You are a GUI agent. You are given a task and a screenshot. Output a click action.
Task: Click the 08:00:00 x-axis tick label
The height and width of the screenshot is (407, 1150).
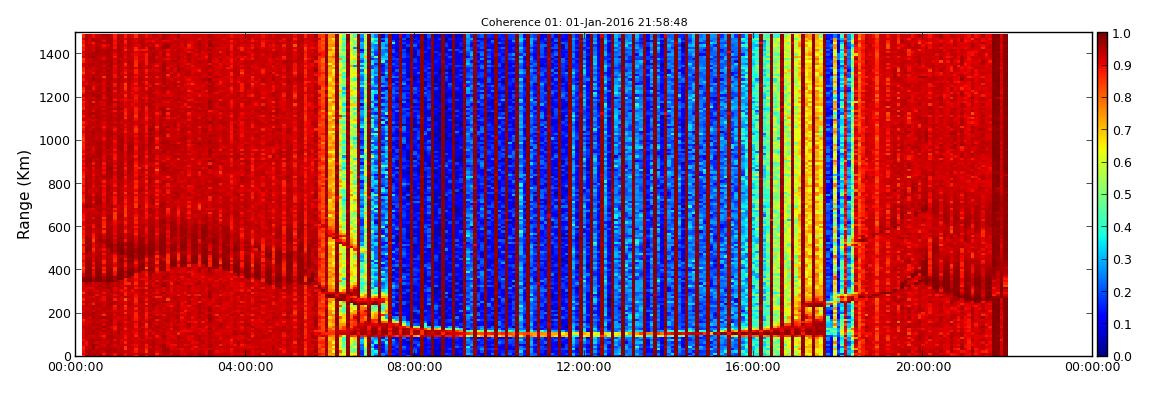coord(415,367)
